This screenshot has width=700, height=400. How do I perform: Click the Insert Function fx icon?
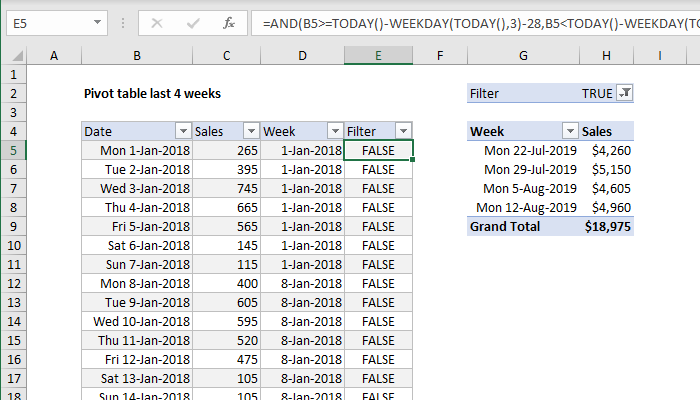click(x=229, y=21)
